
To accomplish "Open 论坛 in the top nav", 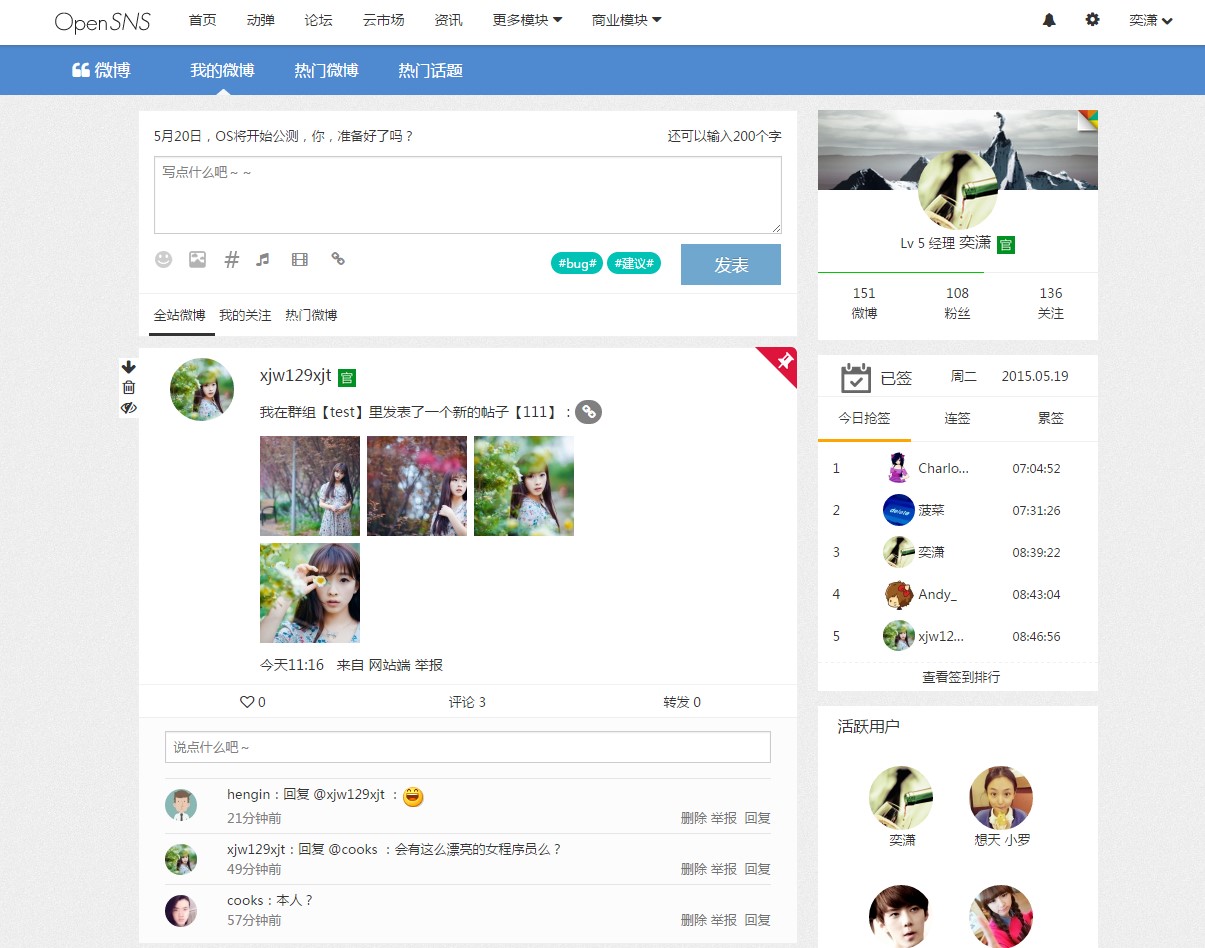I will 318,20.
